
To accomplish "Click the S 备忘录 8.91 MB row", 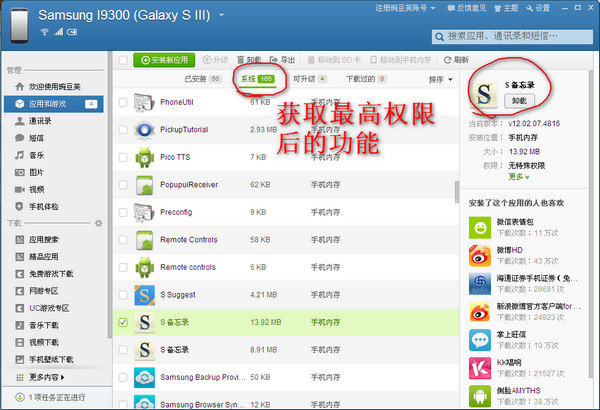I will pyautogui.click(x=286, y=350).
